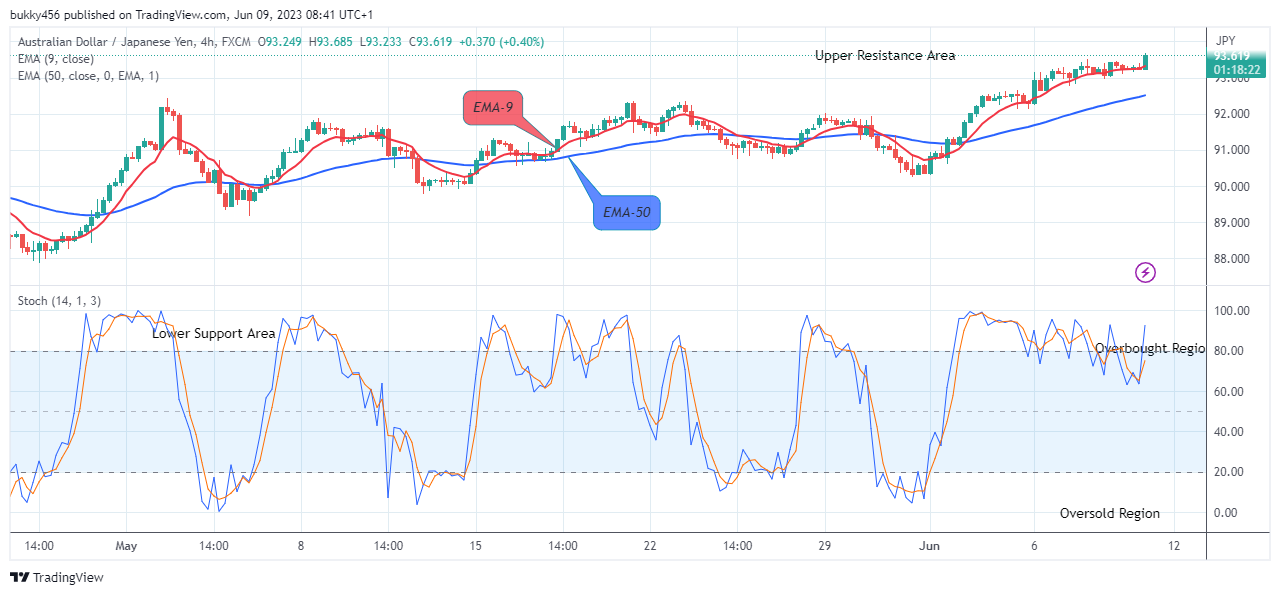Click the Jun label on the time axis
Image resolution: width=1280 pixels, height=595 pixels.
(930, 546)
